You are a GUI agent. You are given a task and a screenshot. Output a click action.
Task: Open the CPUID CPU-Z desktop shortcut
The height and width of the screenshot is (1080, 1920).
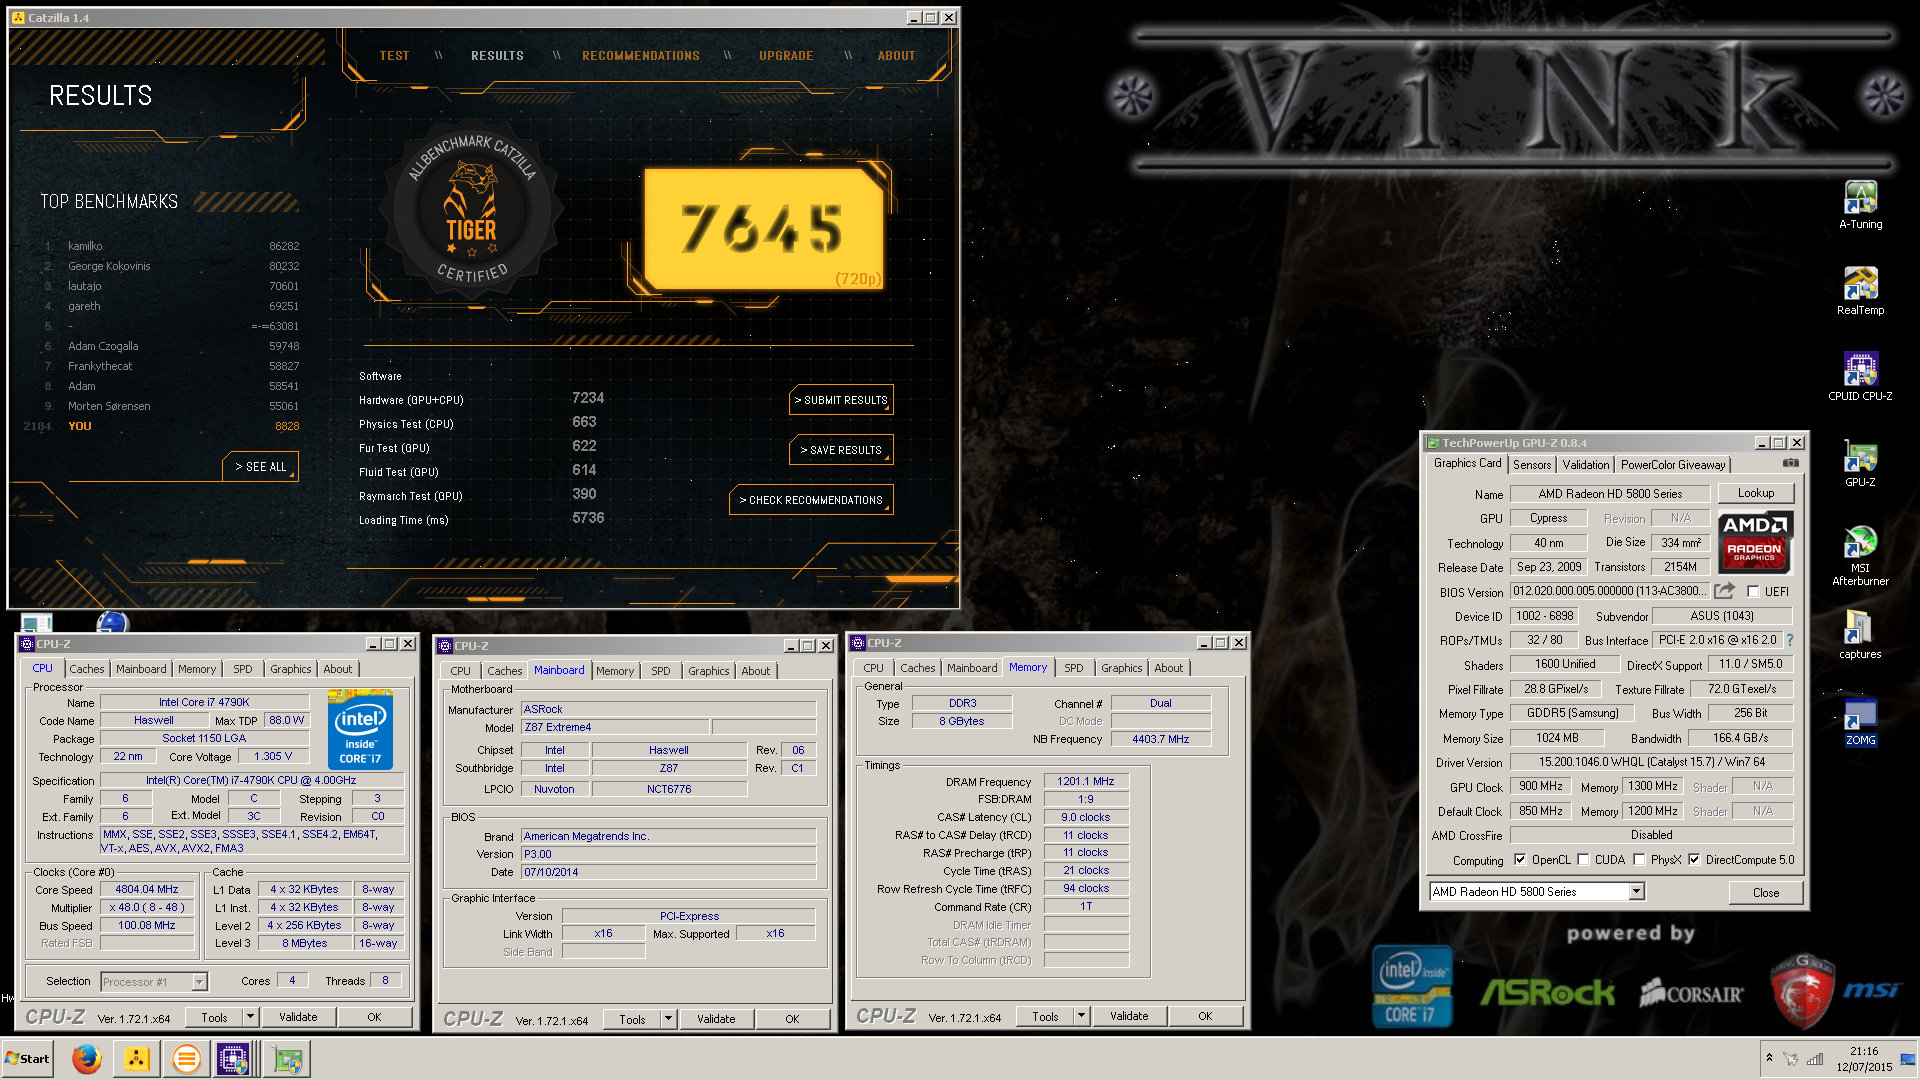(x=1860, y=377)
